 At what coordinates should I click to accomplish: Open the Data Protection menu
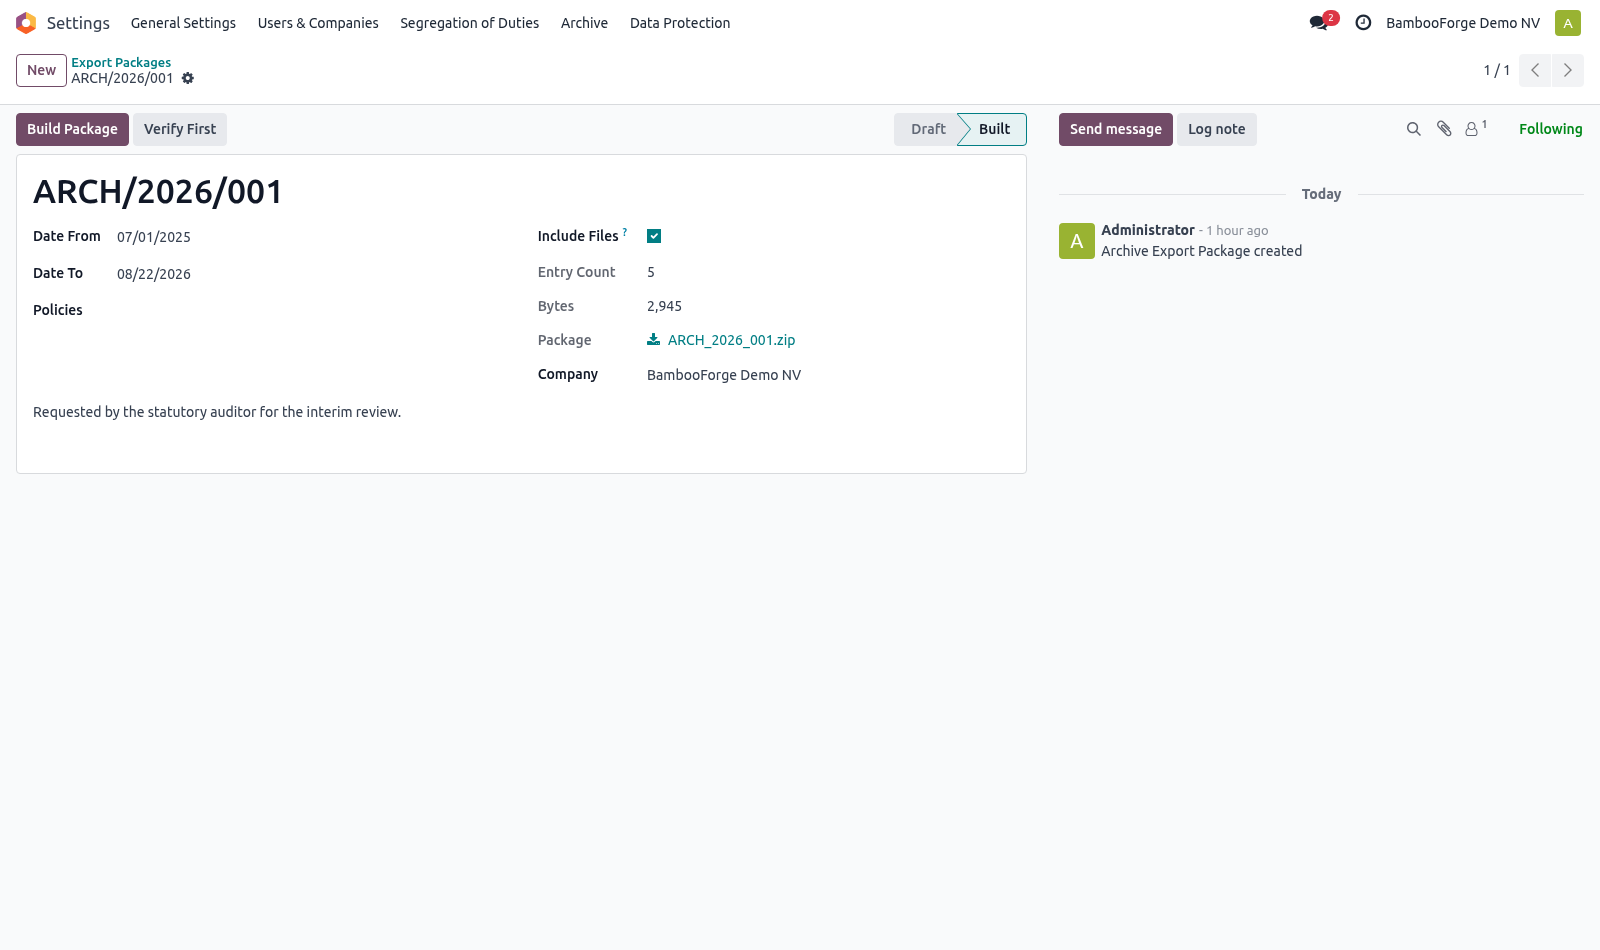[x=680, y=23]
